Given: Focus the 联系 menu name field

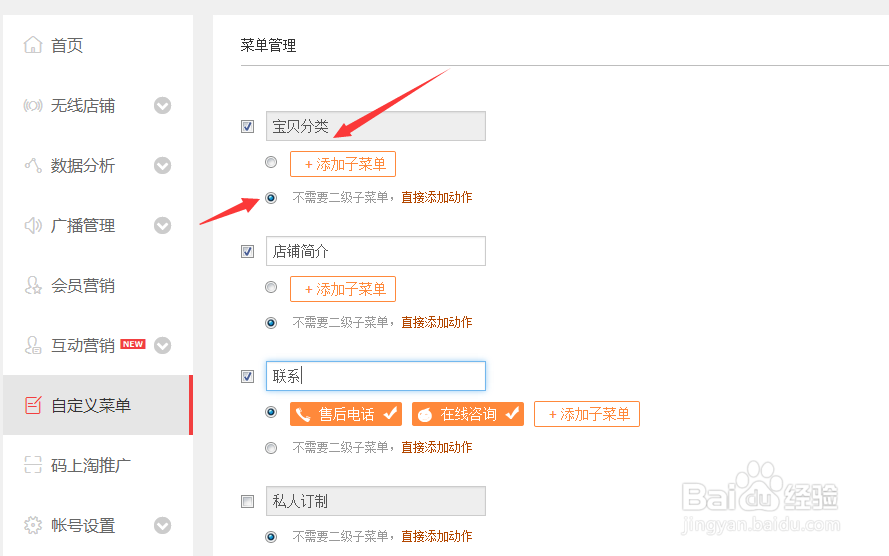Looking at the screenshot, I should 375,376.
